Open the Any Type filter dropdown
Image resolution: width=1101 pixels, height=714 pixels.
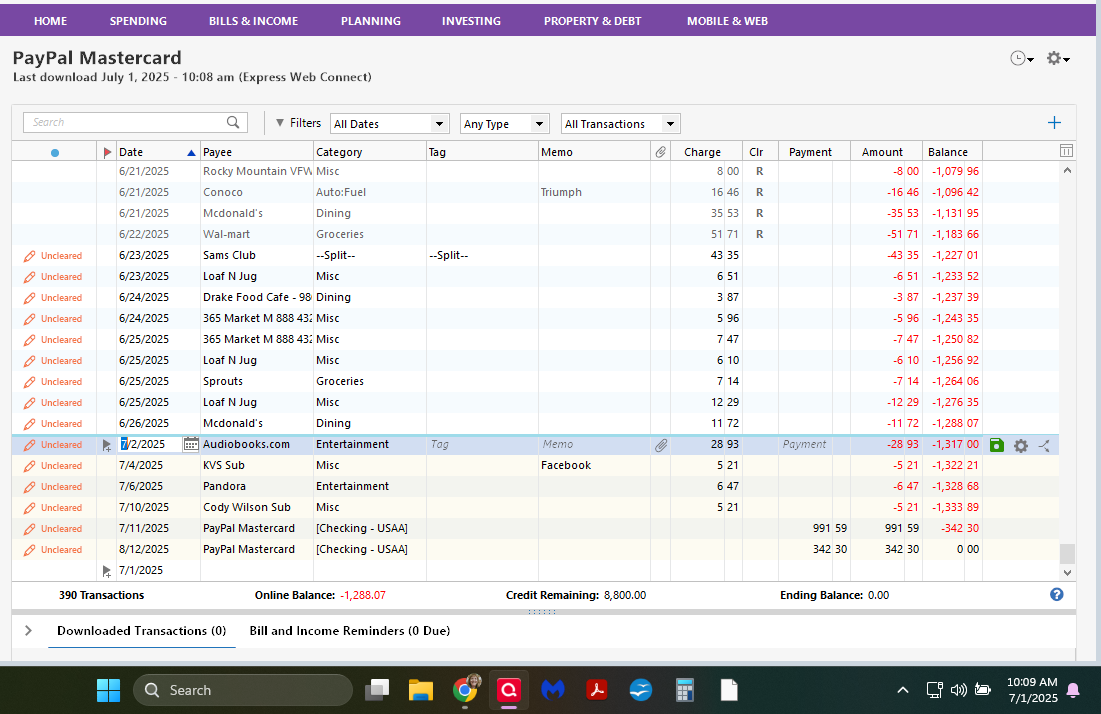(x=539, y=124)
